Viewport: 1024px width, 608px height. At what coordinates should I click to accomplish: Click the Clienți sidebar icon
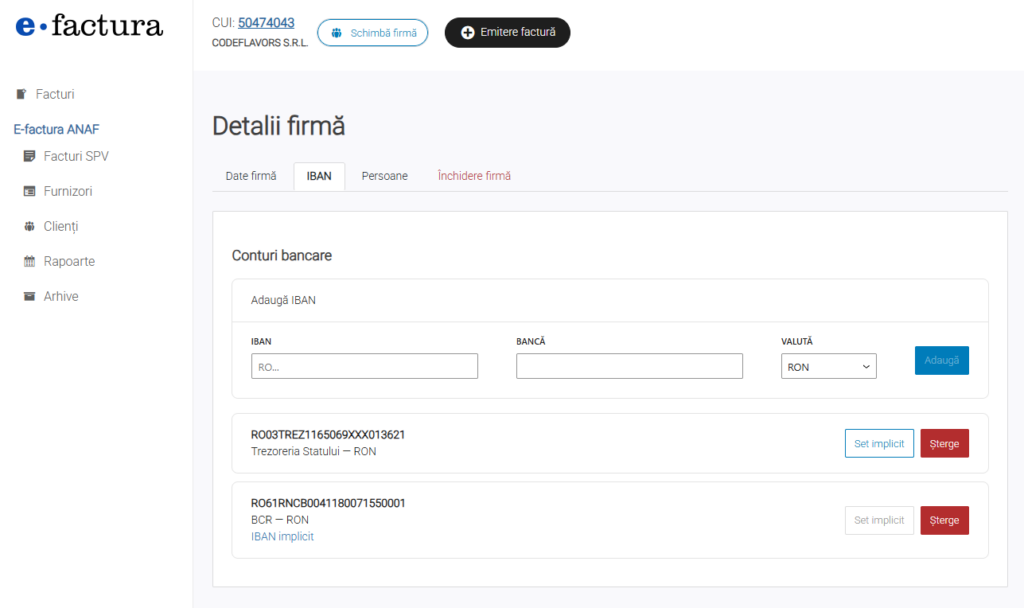click(x=29, y=226)
